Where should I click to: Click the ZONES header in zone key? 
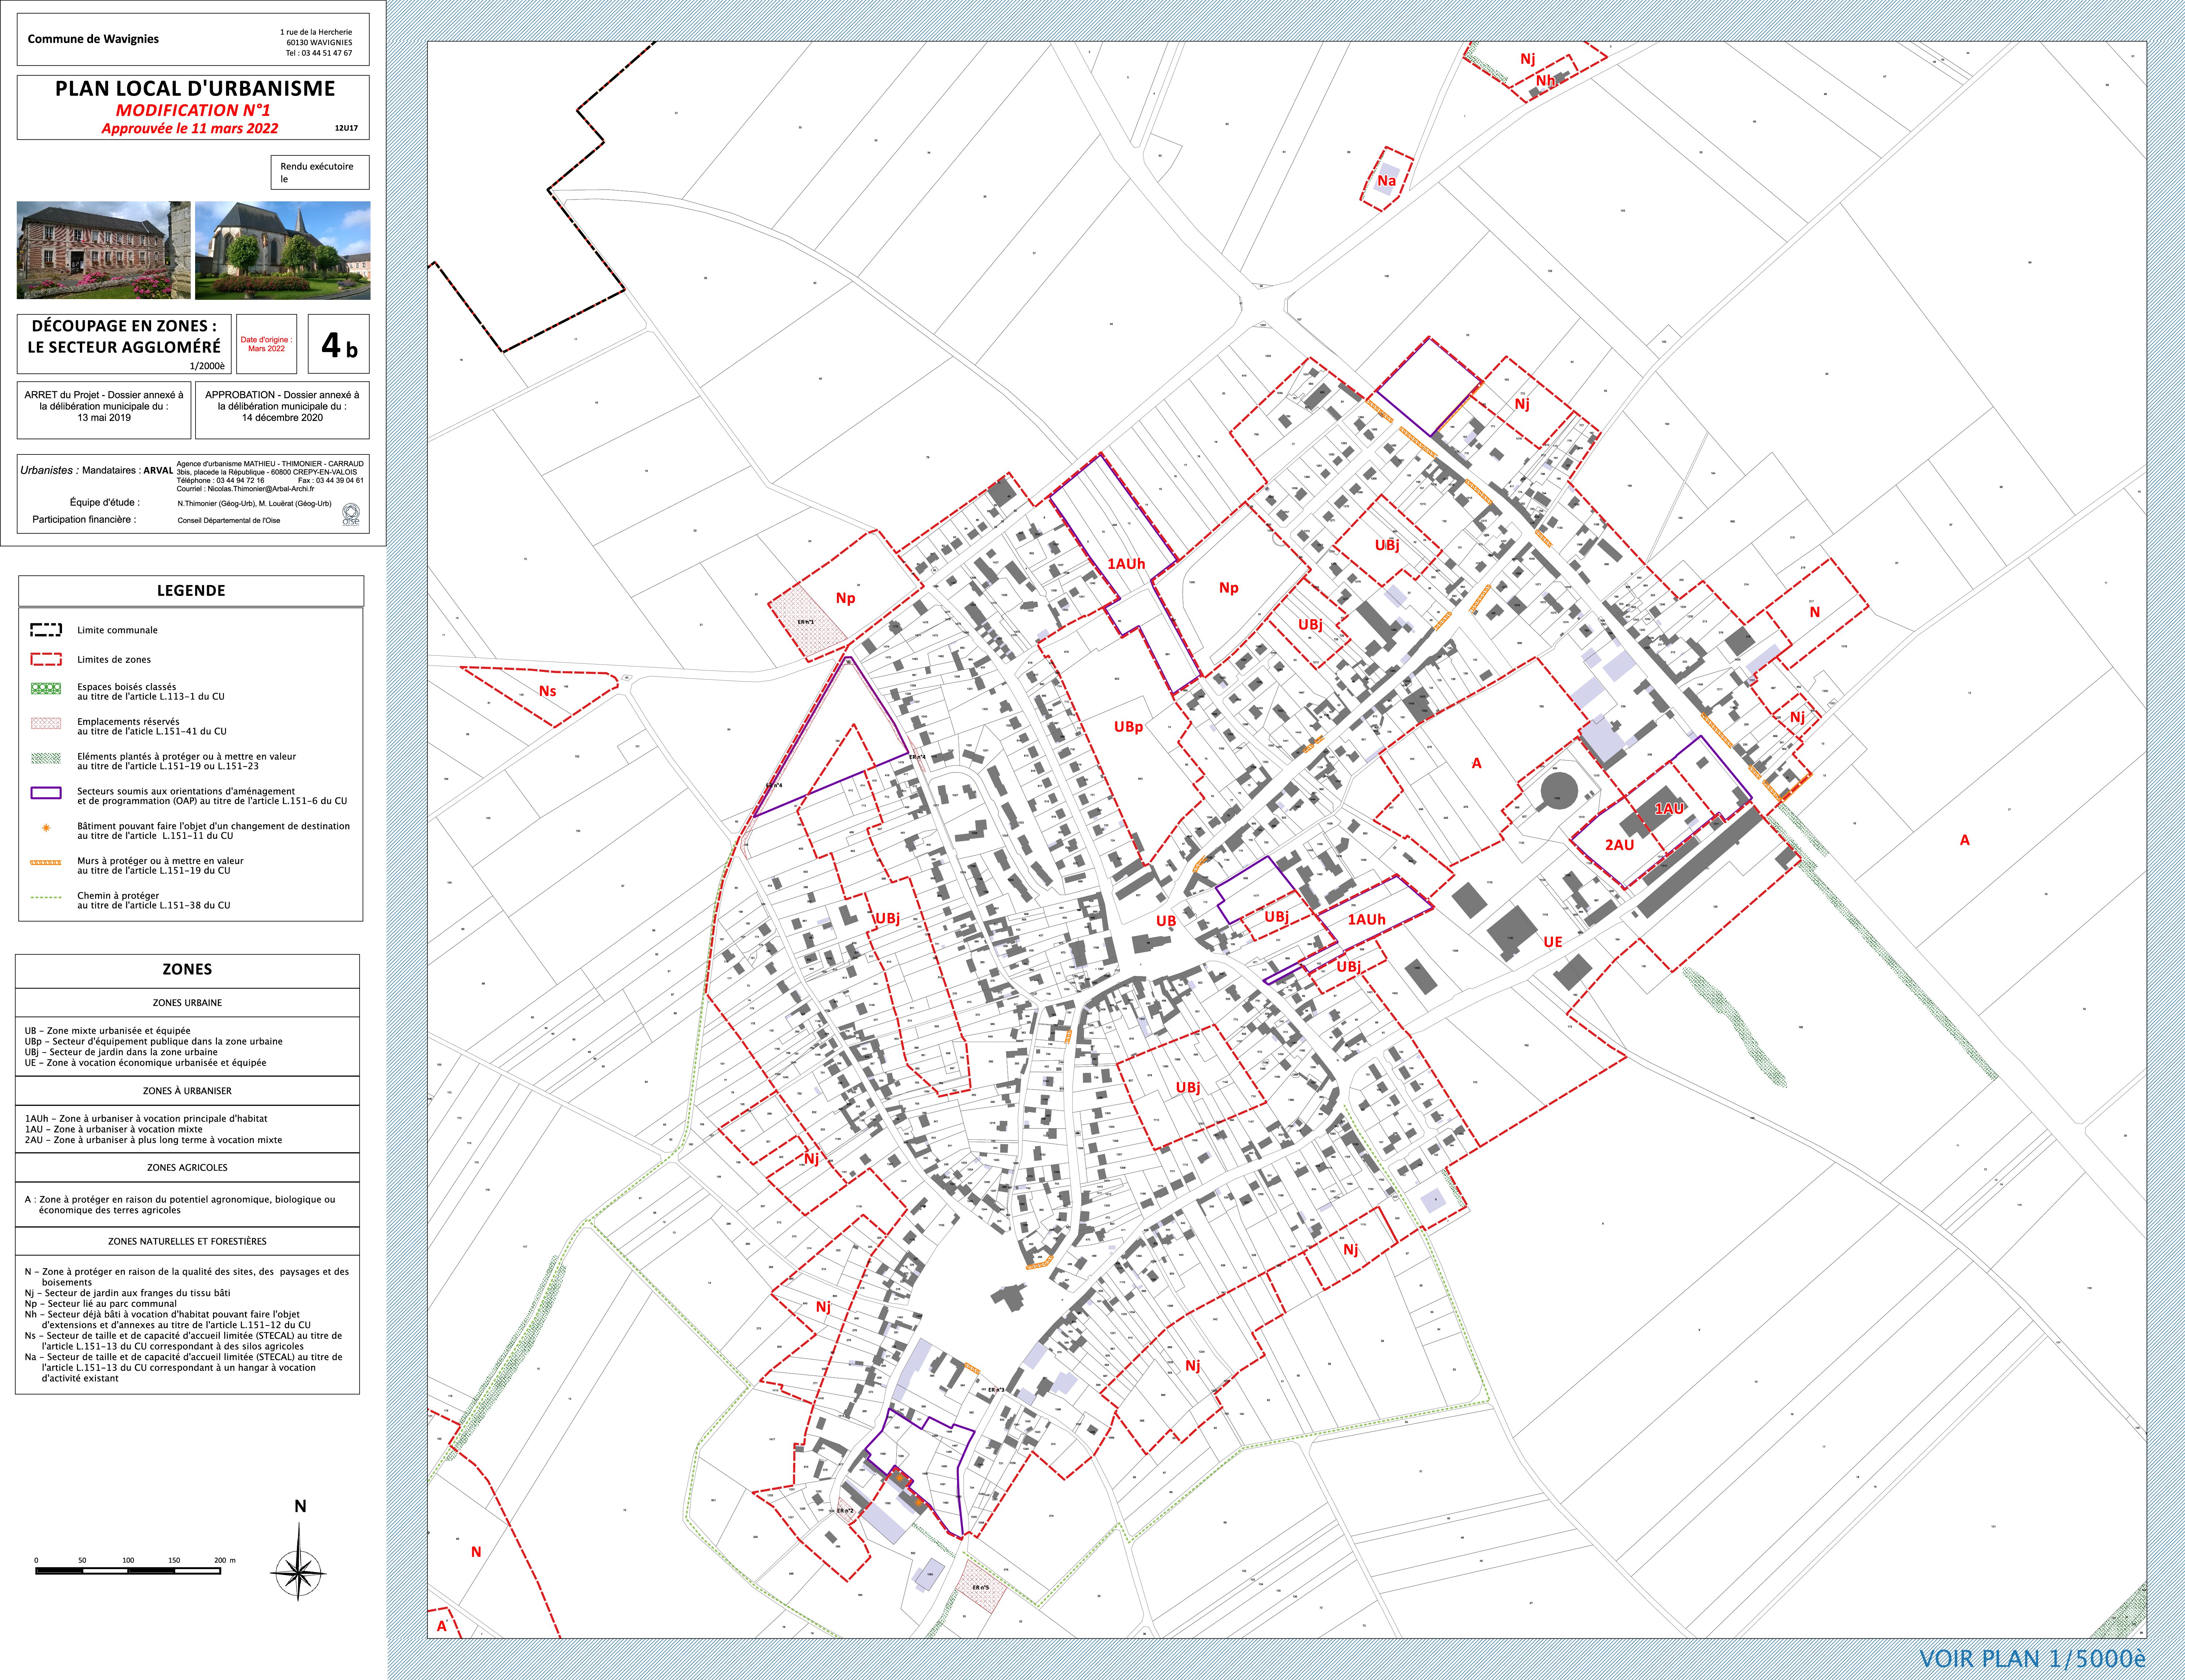(187, 970)
